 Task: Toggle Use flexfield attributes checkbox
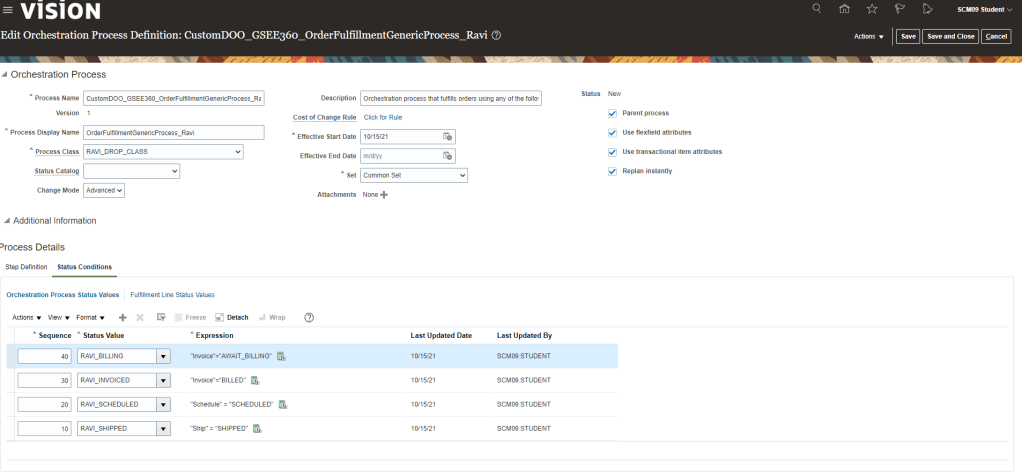[x=613, y=132]
